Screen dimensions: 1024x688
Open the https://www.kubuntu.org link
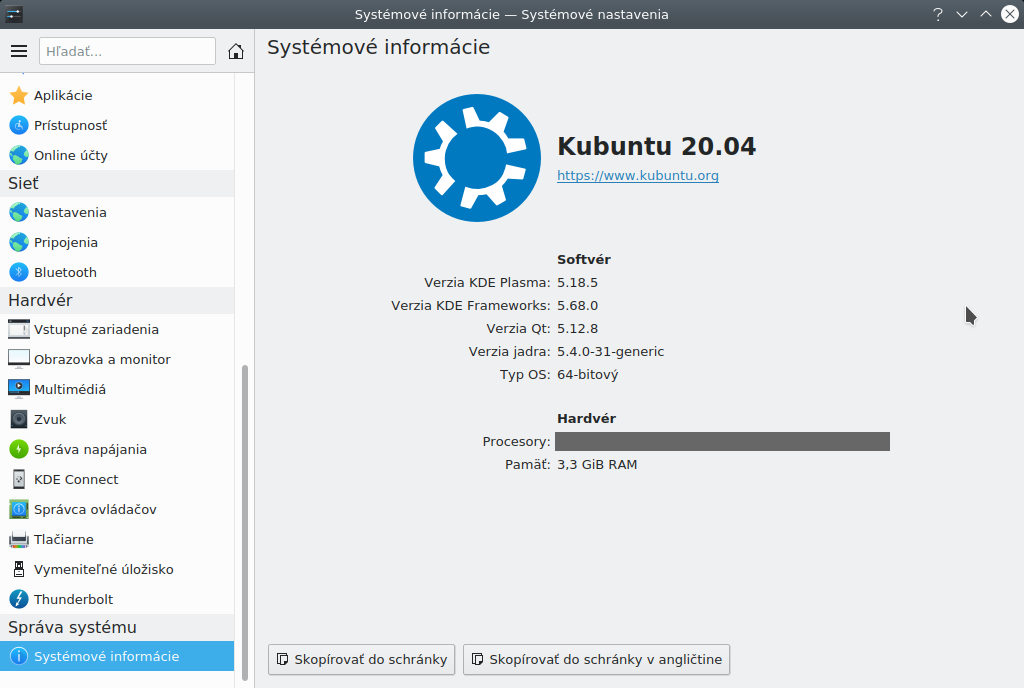(x=637, y=176)
